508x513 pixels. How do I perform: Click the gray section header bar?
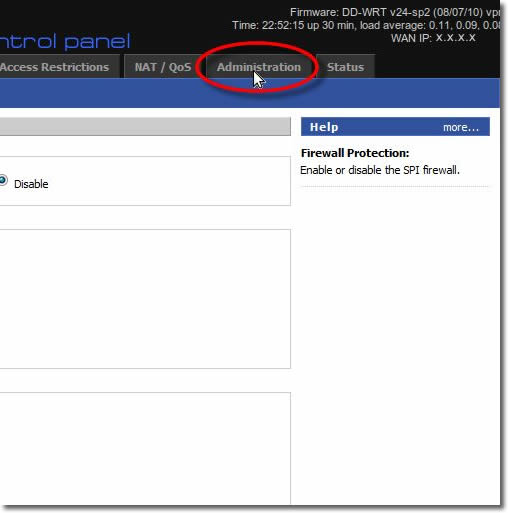[x=145, y=127]
